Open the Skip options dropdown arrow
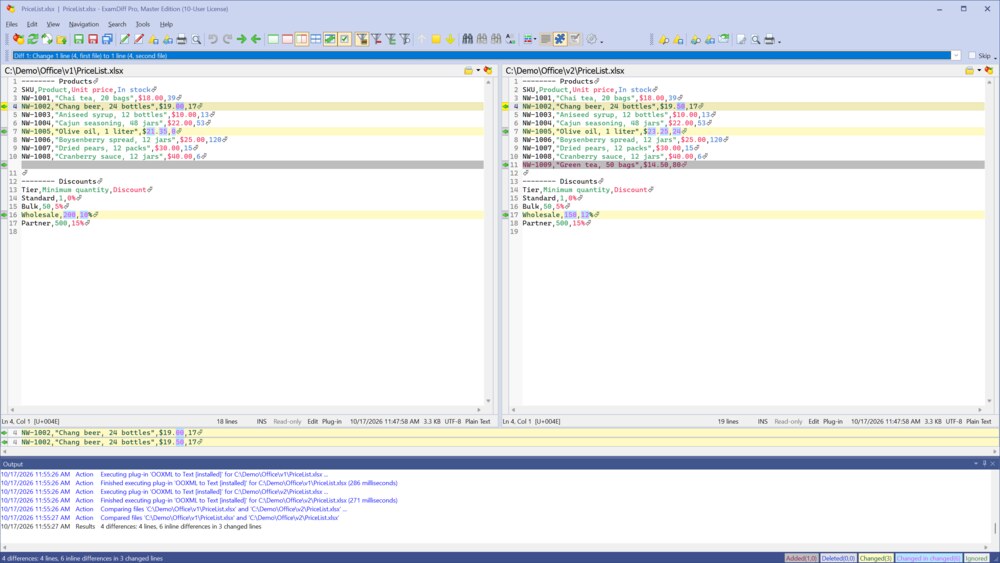 pyautogui.click(x=995, y=57)
